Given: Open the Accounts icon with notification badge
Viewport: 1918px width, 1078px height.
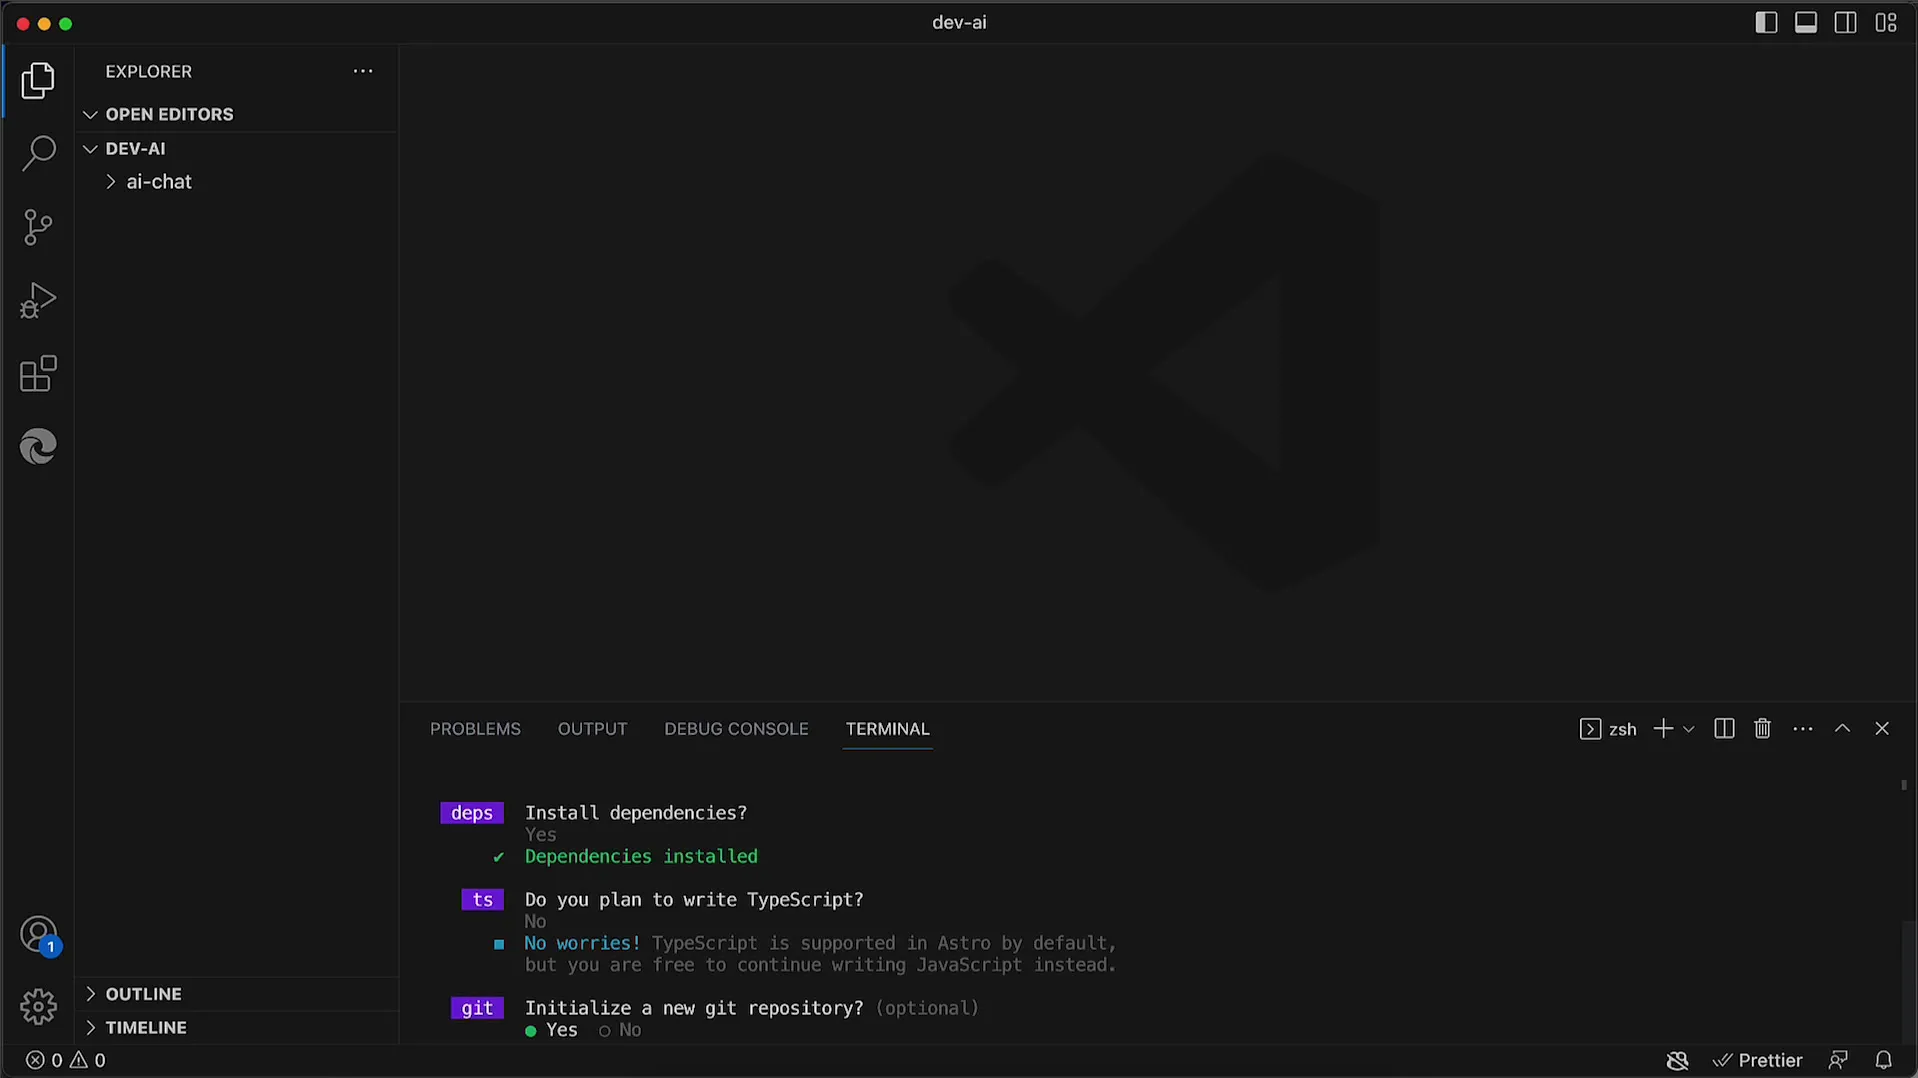Looking at the screenshot, I should click(38, 935).
